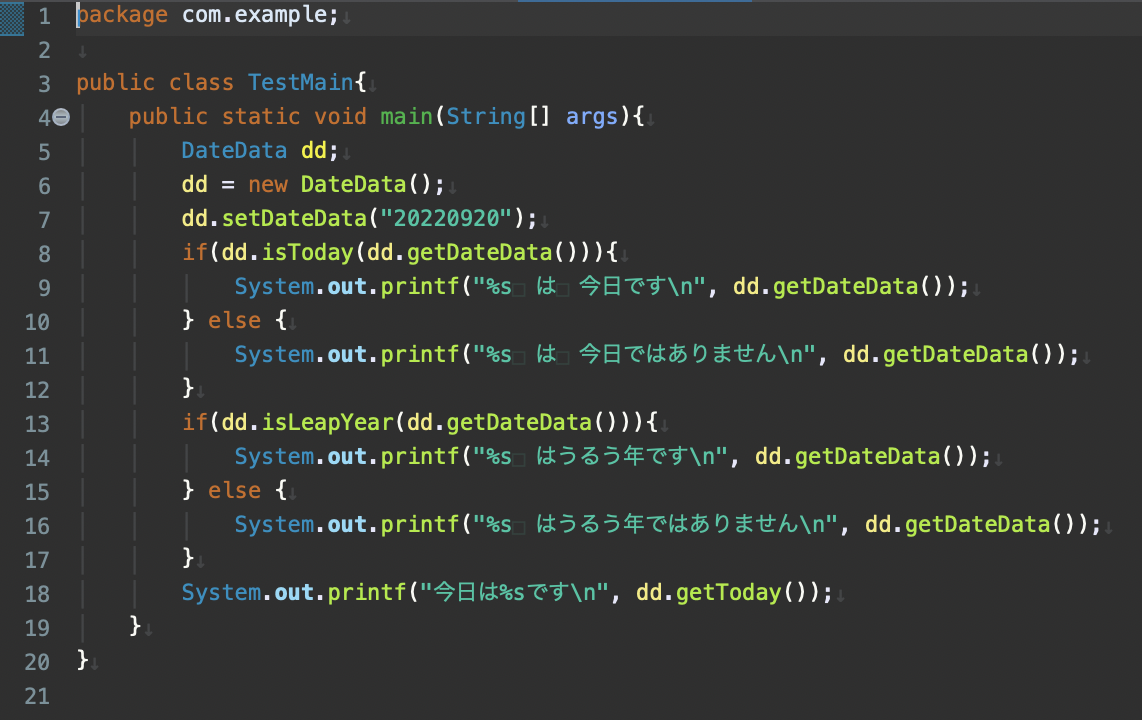Click the breakpoint marker beside line 1

click(12, 17)
